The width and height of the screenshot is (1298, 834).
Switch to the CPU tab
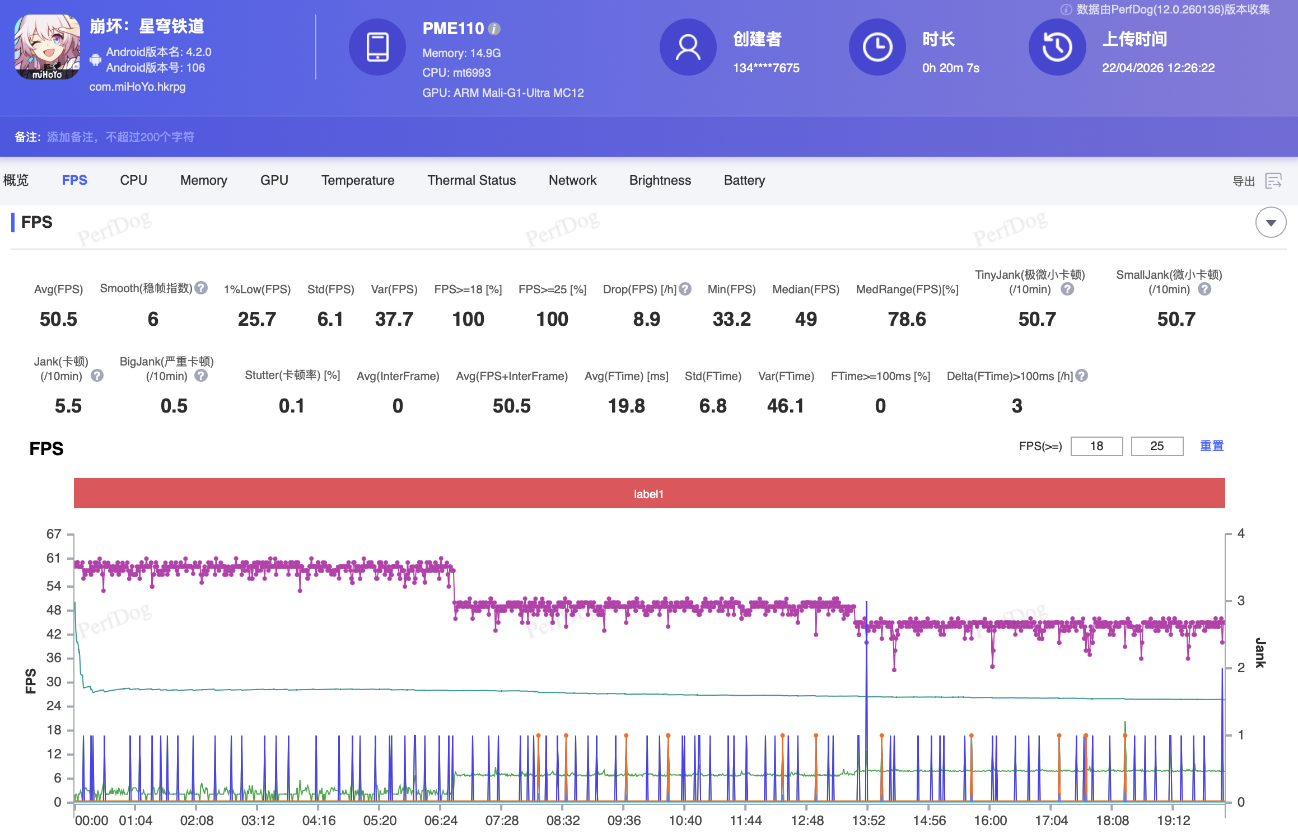pyautogui.click(x=133, y=181)
